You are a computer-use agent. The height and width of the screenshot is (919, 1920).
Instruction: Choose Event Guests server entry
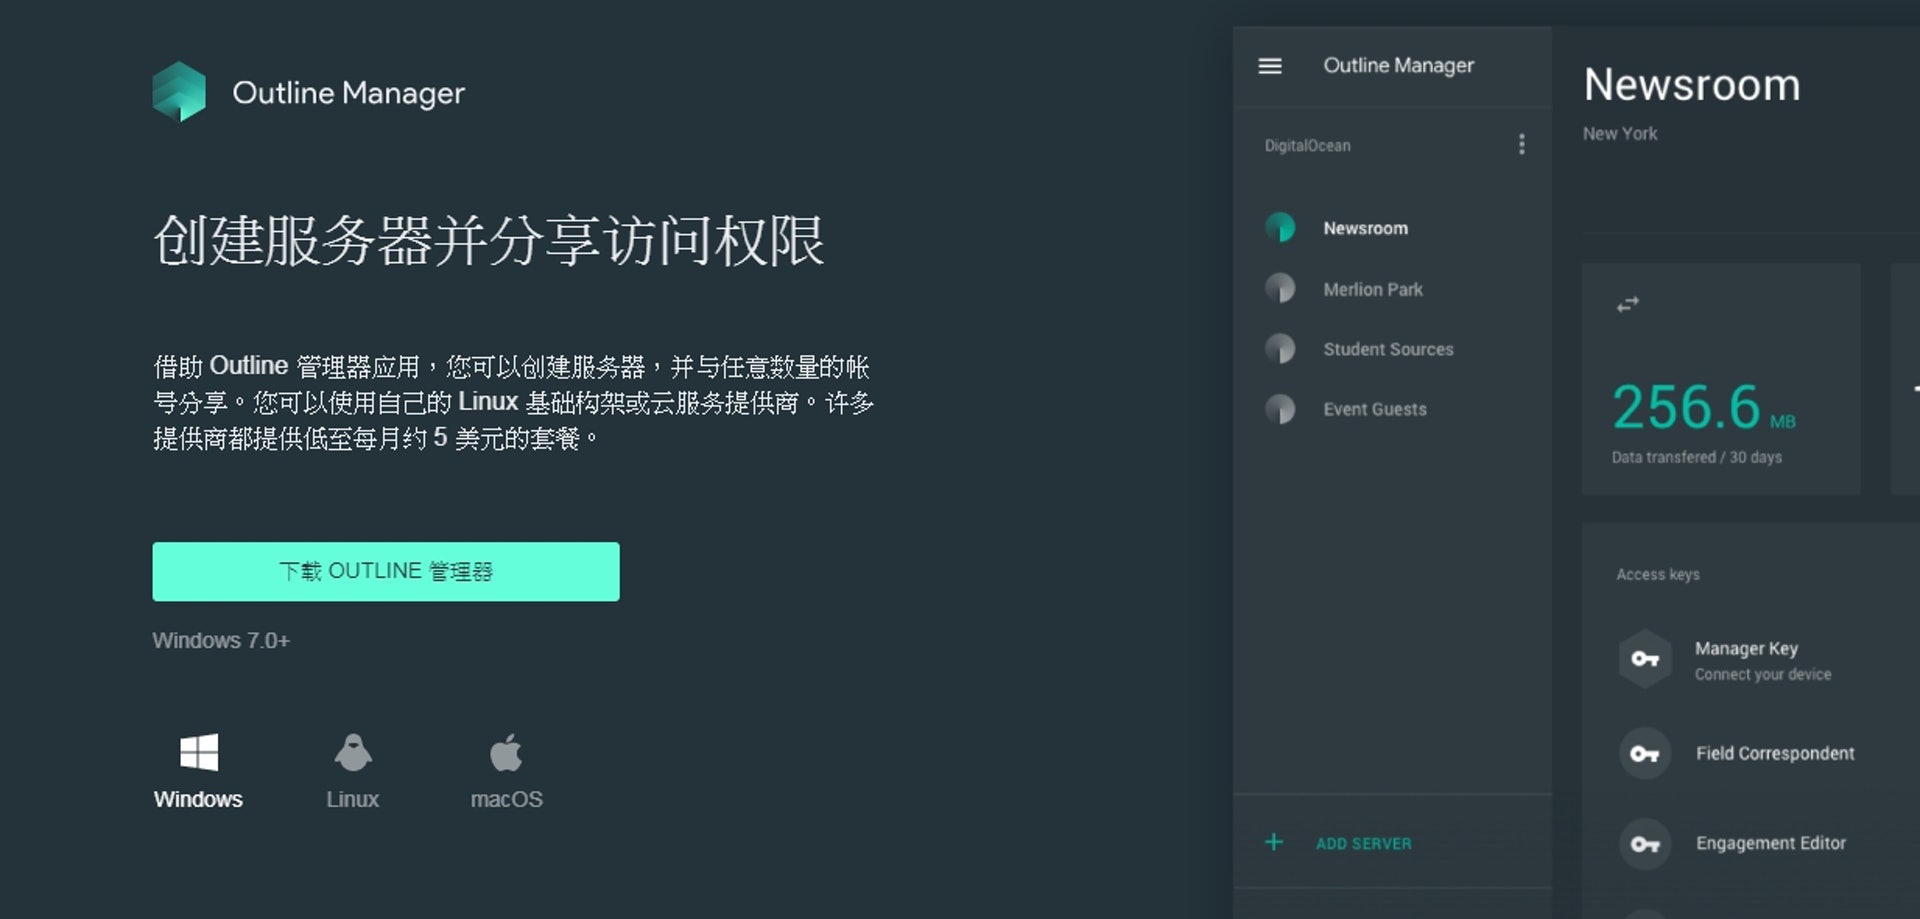click(x=1374, y=409)
